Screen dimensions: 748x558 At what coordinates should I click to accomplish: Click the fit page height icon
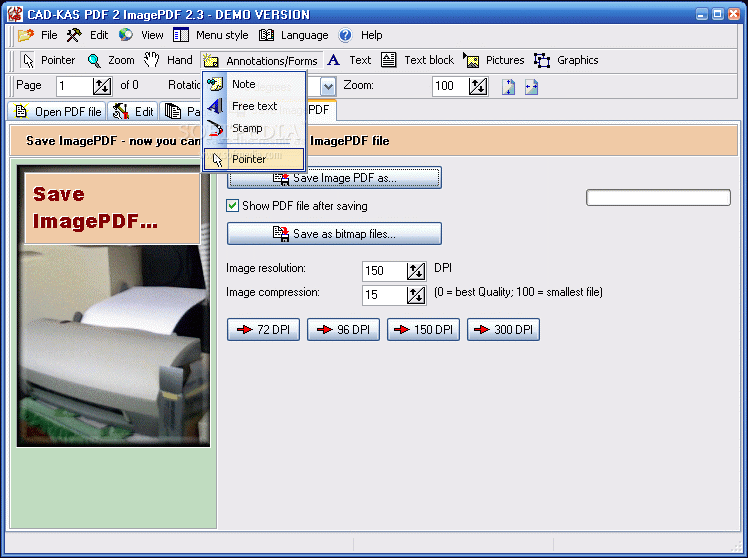(509, 87)
